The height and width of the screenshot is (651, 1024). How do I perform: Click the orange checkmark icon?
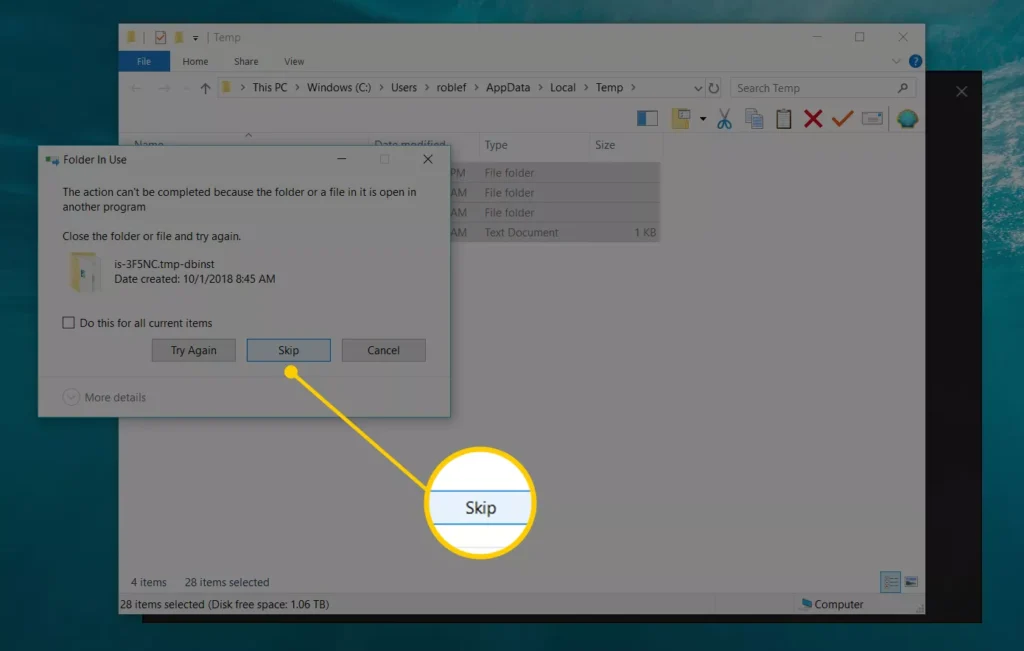coord(842,119)
